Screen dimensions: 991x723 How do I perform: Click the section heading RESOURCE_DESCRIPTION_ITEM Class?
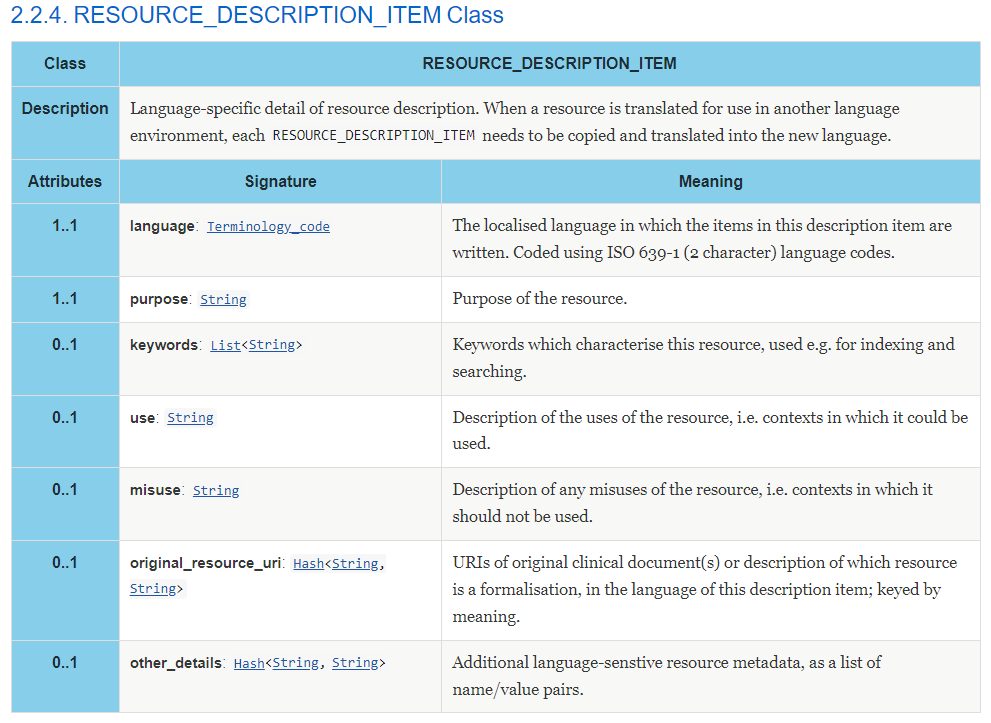[257, 15]
